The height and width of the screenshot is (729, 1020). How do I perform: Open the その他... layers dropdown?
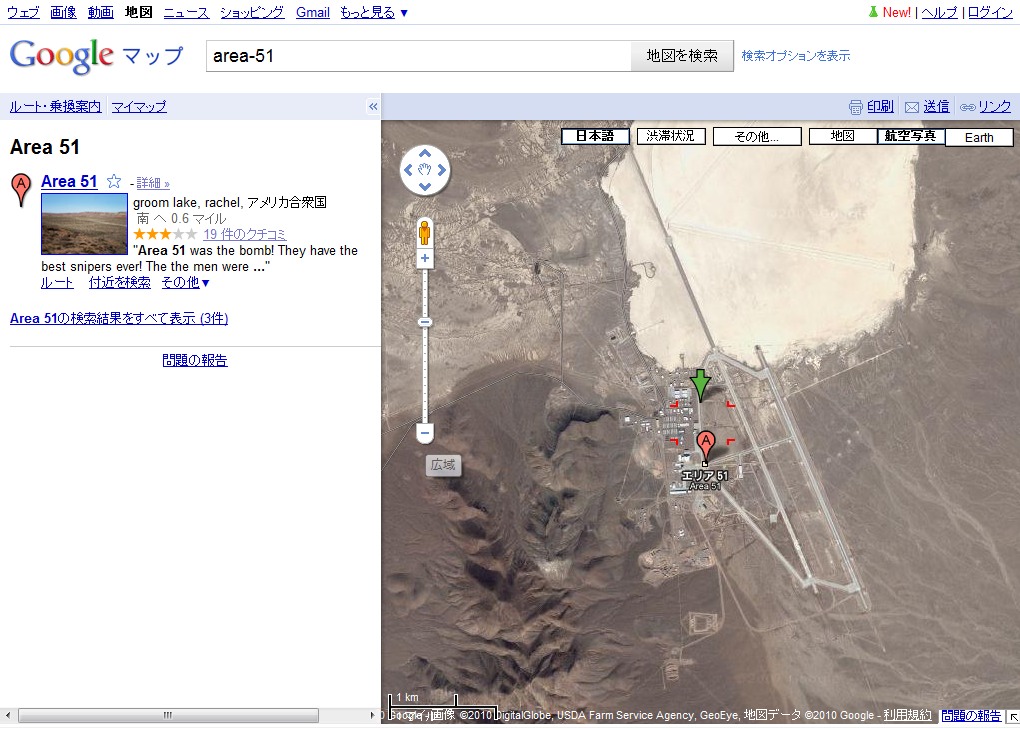tap(757, 137)
